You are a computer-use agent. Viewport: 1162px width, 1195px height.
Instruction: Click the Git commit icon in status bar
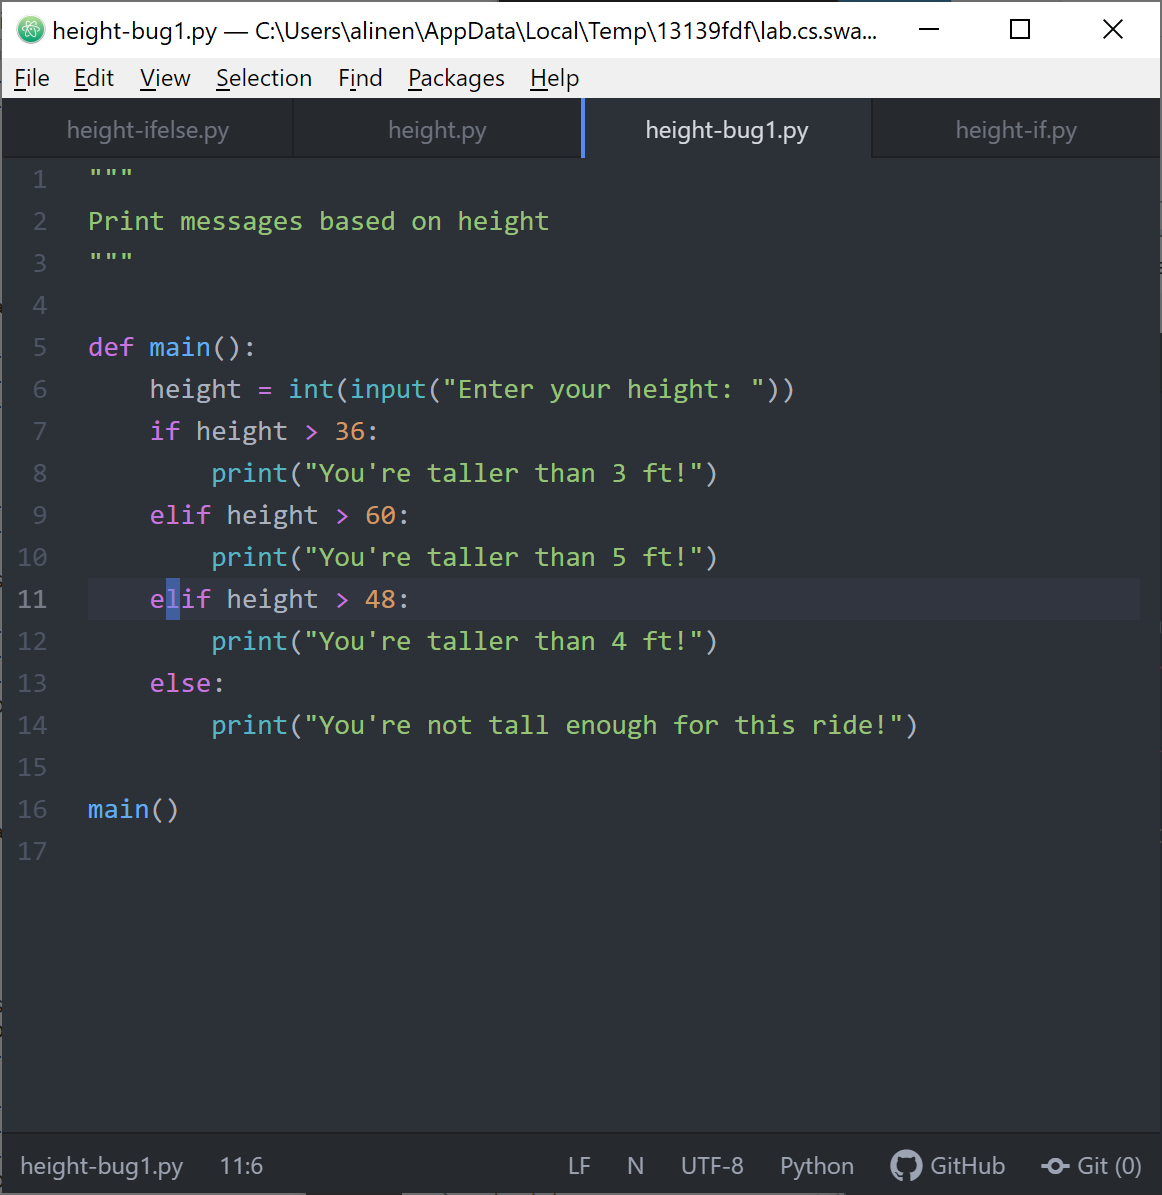[1055, 1166]
